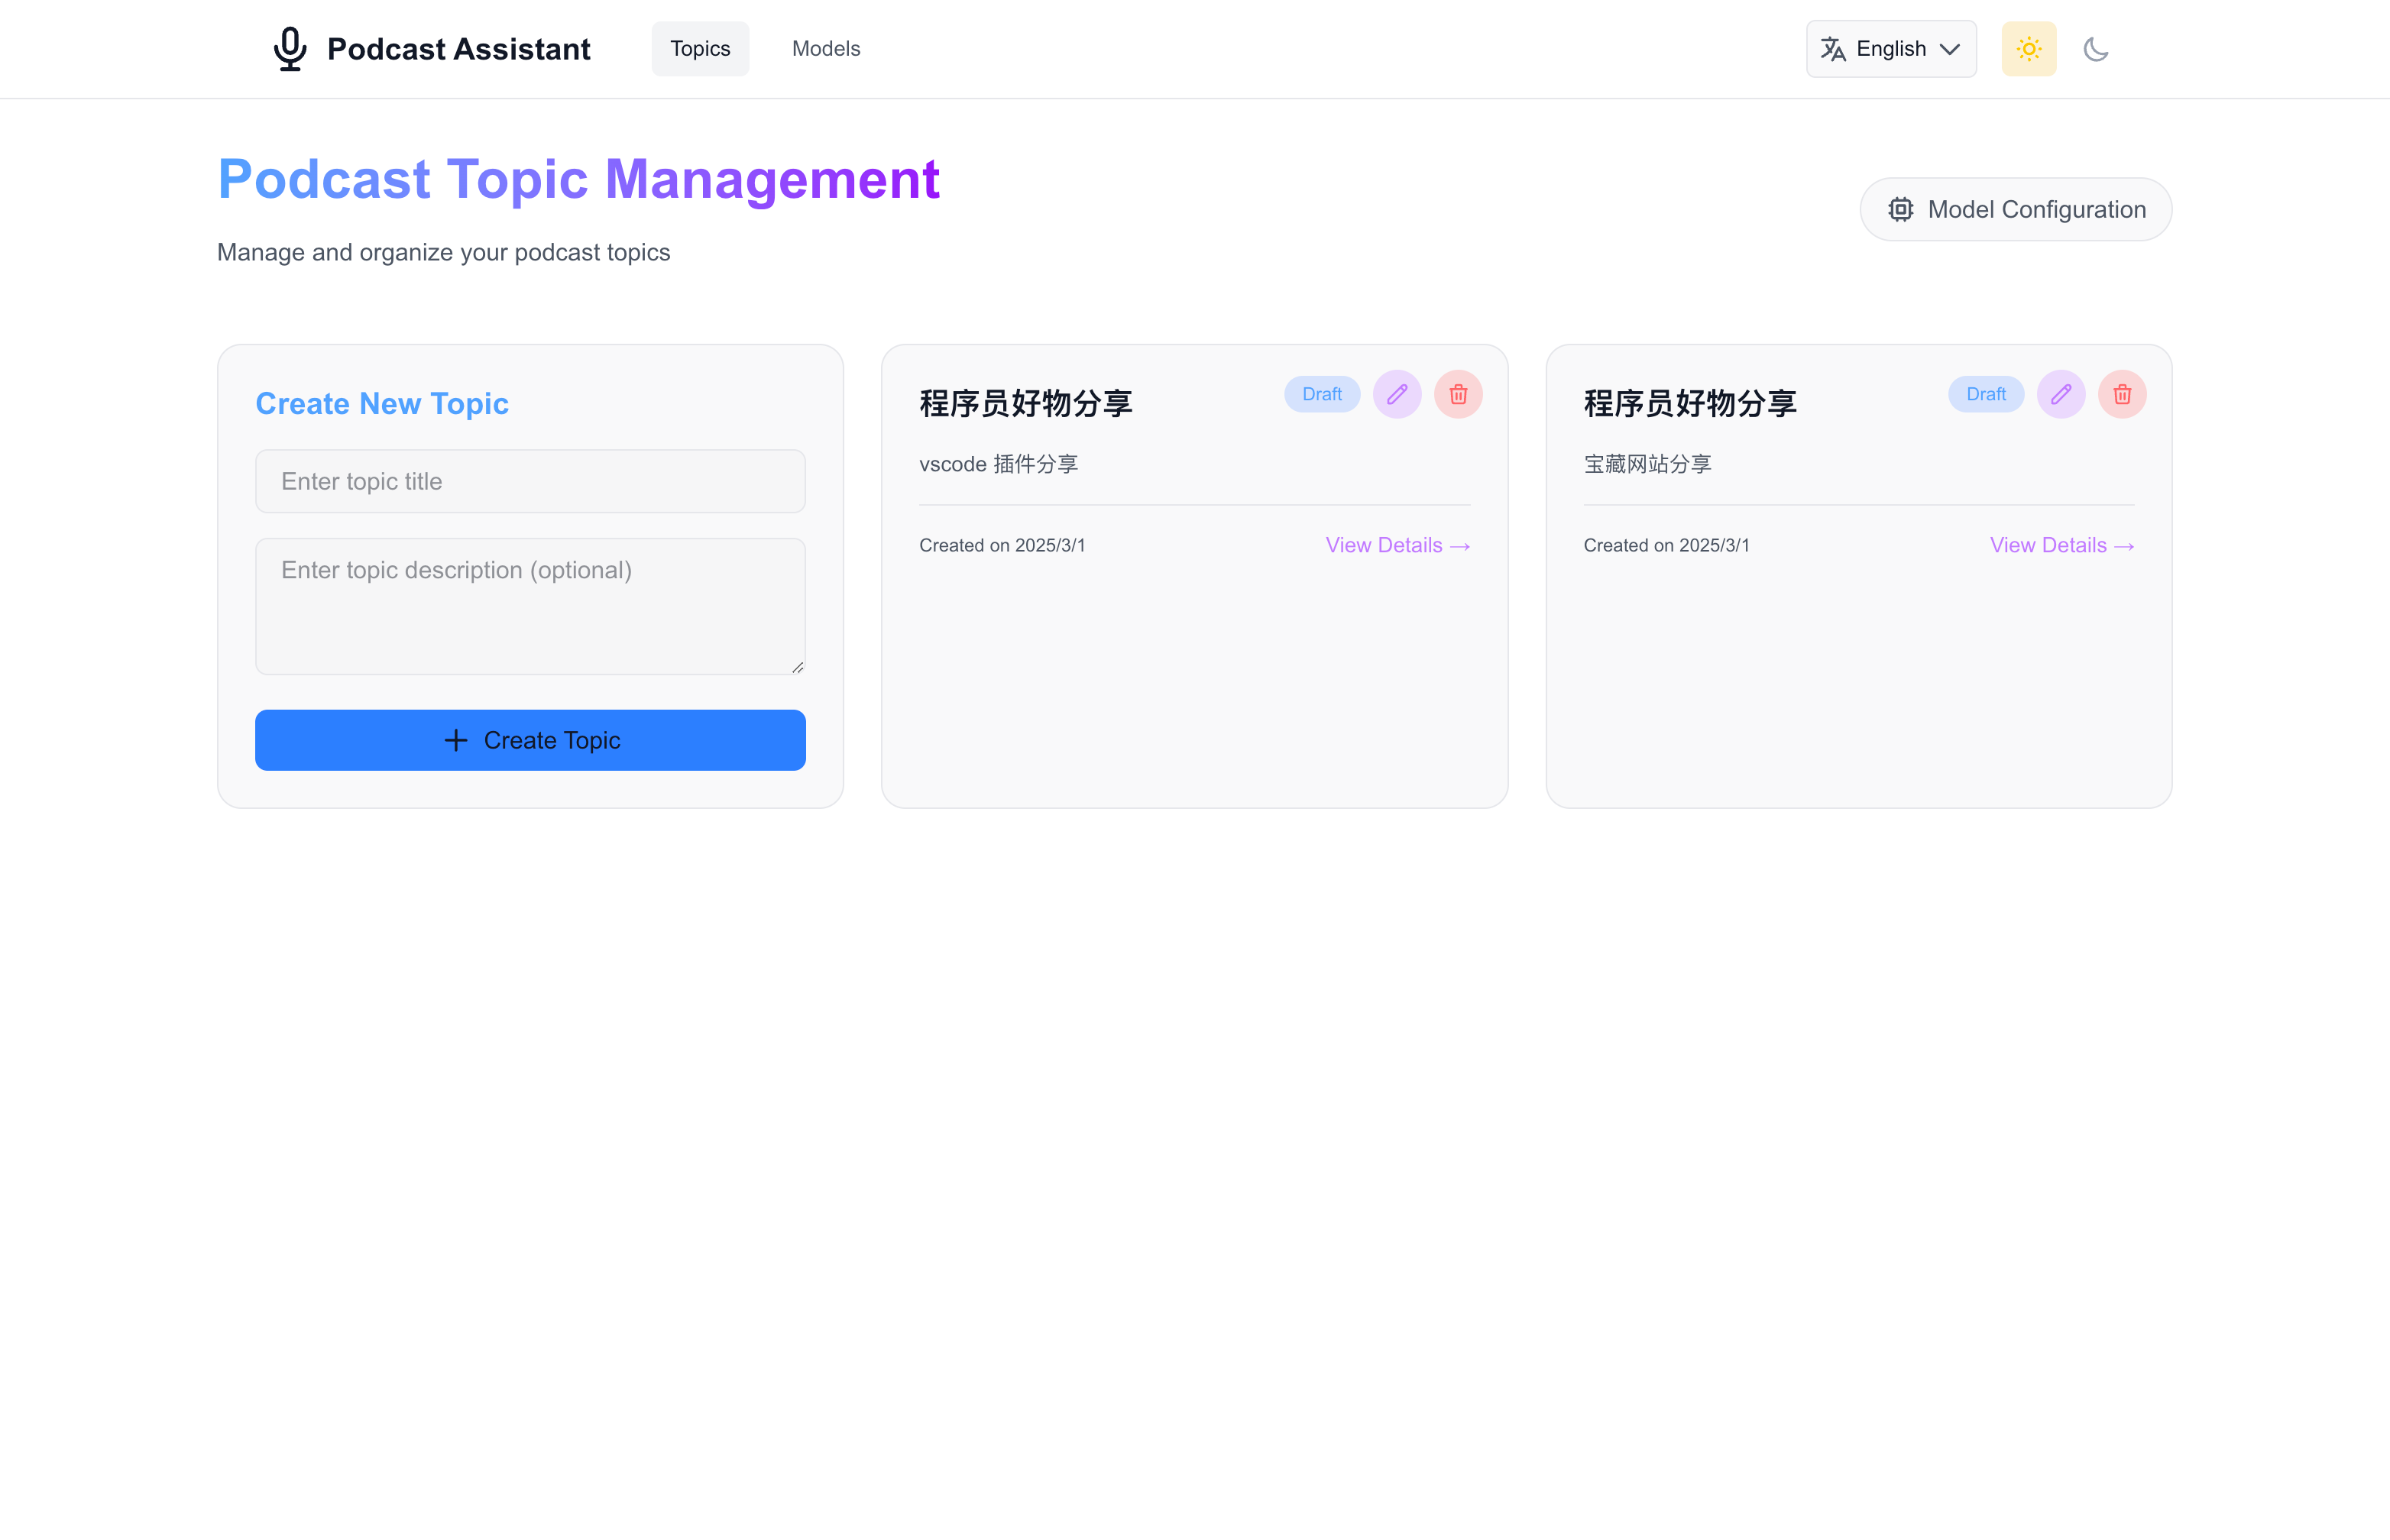
Task: Edit the vscode 插件分享 topic
Action: tap(1397, 394)
